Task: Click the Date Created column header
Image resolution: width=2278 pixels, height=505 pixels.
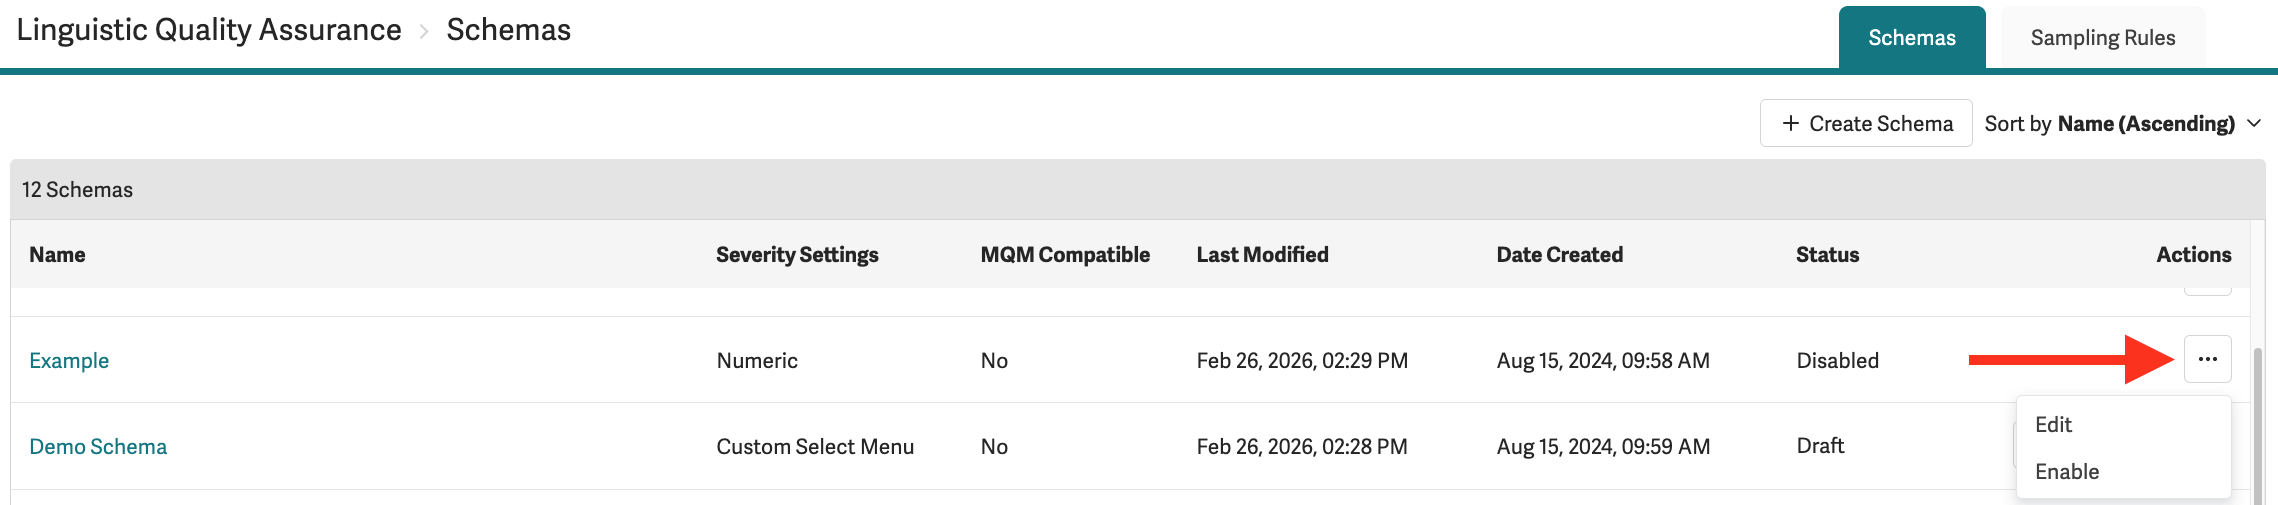Action: pos(1559,254)
